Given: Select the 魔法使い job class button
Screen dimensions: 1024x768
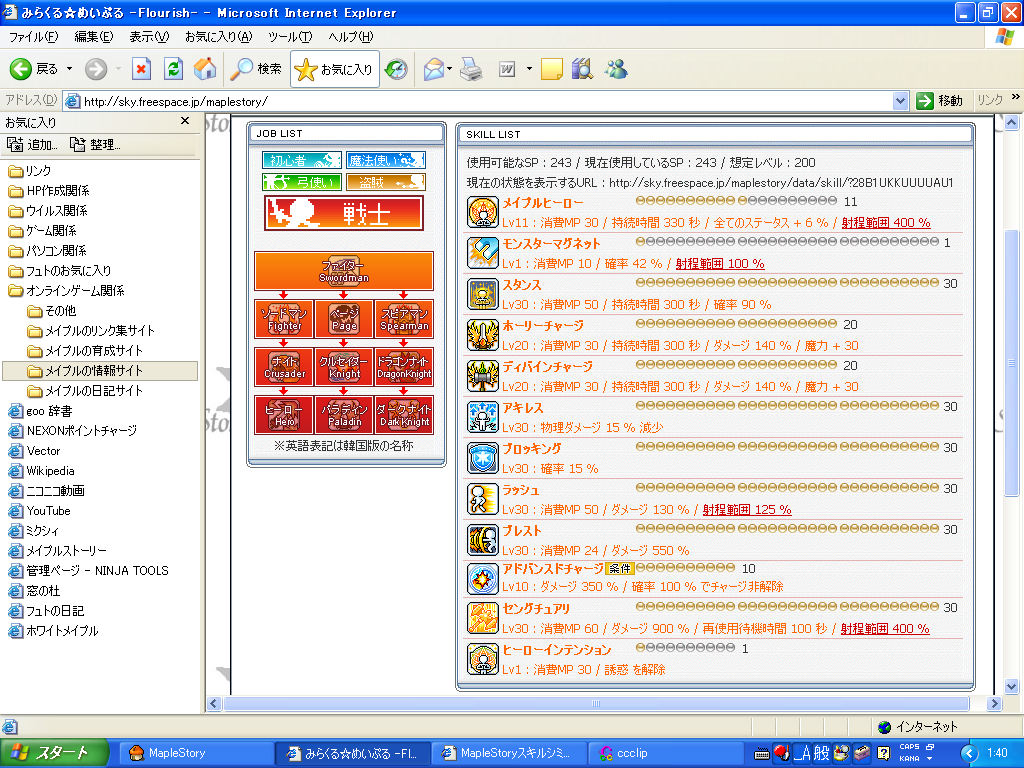Looking at the screenshot, I should tap(386, 160).
